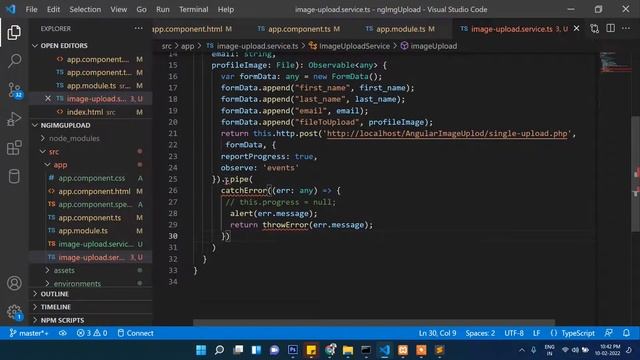Viewport: 640px width, 360px height.
Task: Open File Explorer from taskbar
Action: click(348, 350)
